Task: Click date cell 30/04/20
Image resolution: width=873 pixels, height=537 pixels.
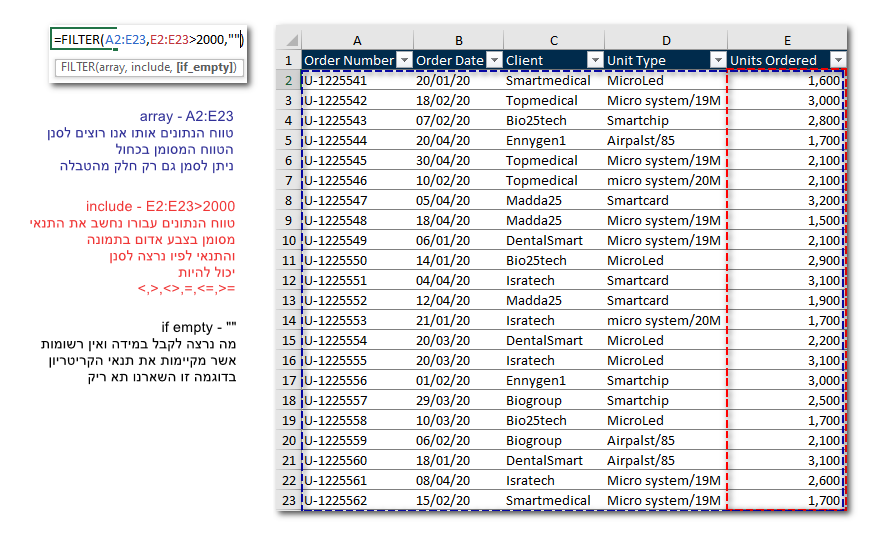Action: [x=458, y=160]
